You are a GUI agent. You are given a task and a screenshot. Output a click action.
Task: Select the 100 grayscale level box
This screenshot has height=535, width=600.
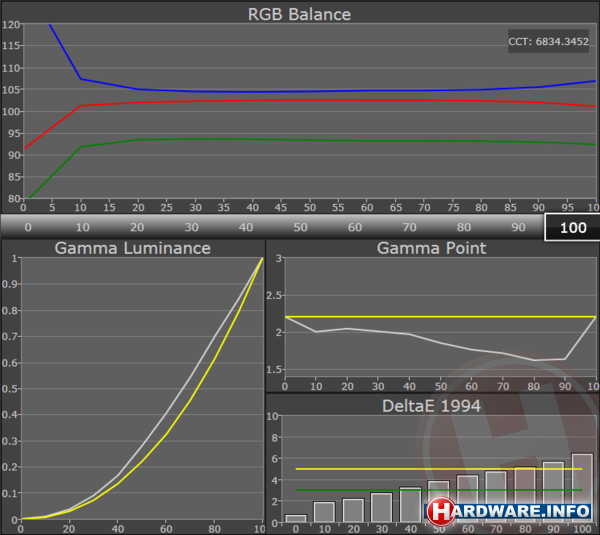[x=571, y=227]
